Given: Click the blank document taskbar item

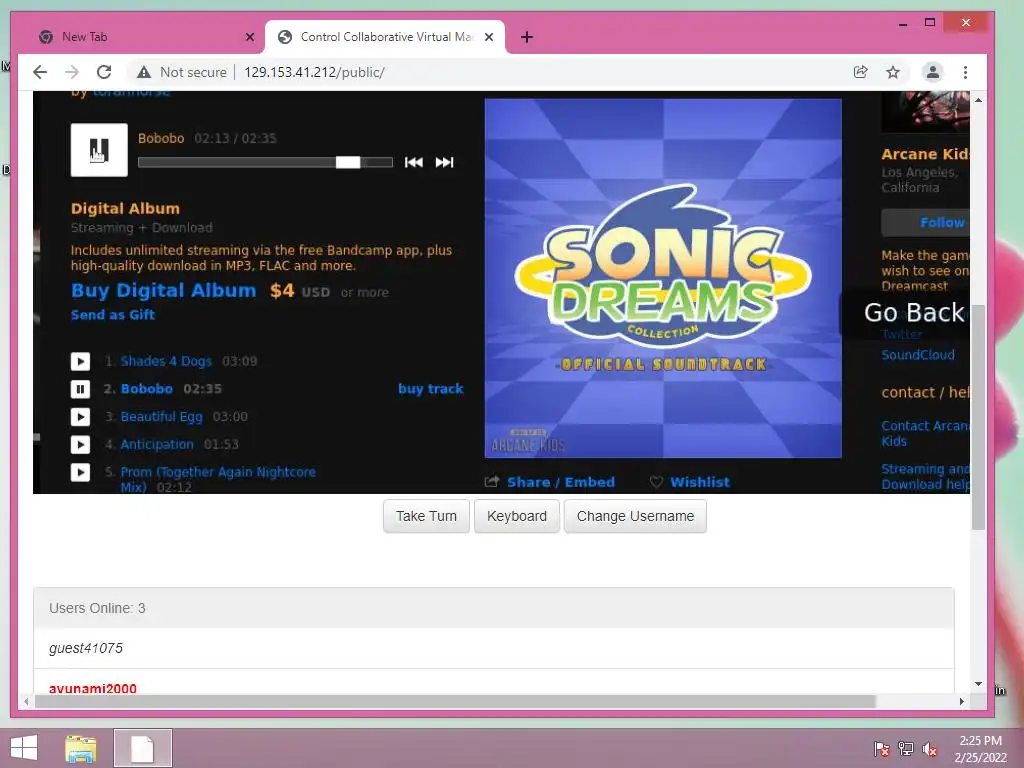Looking at the screenshot, I should tap(142, 748).
